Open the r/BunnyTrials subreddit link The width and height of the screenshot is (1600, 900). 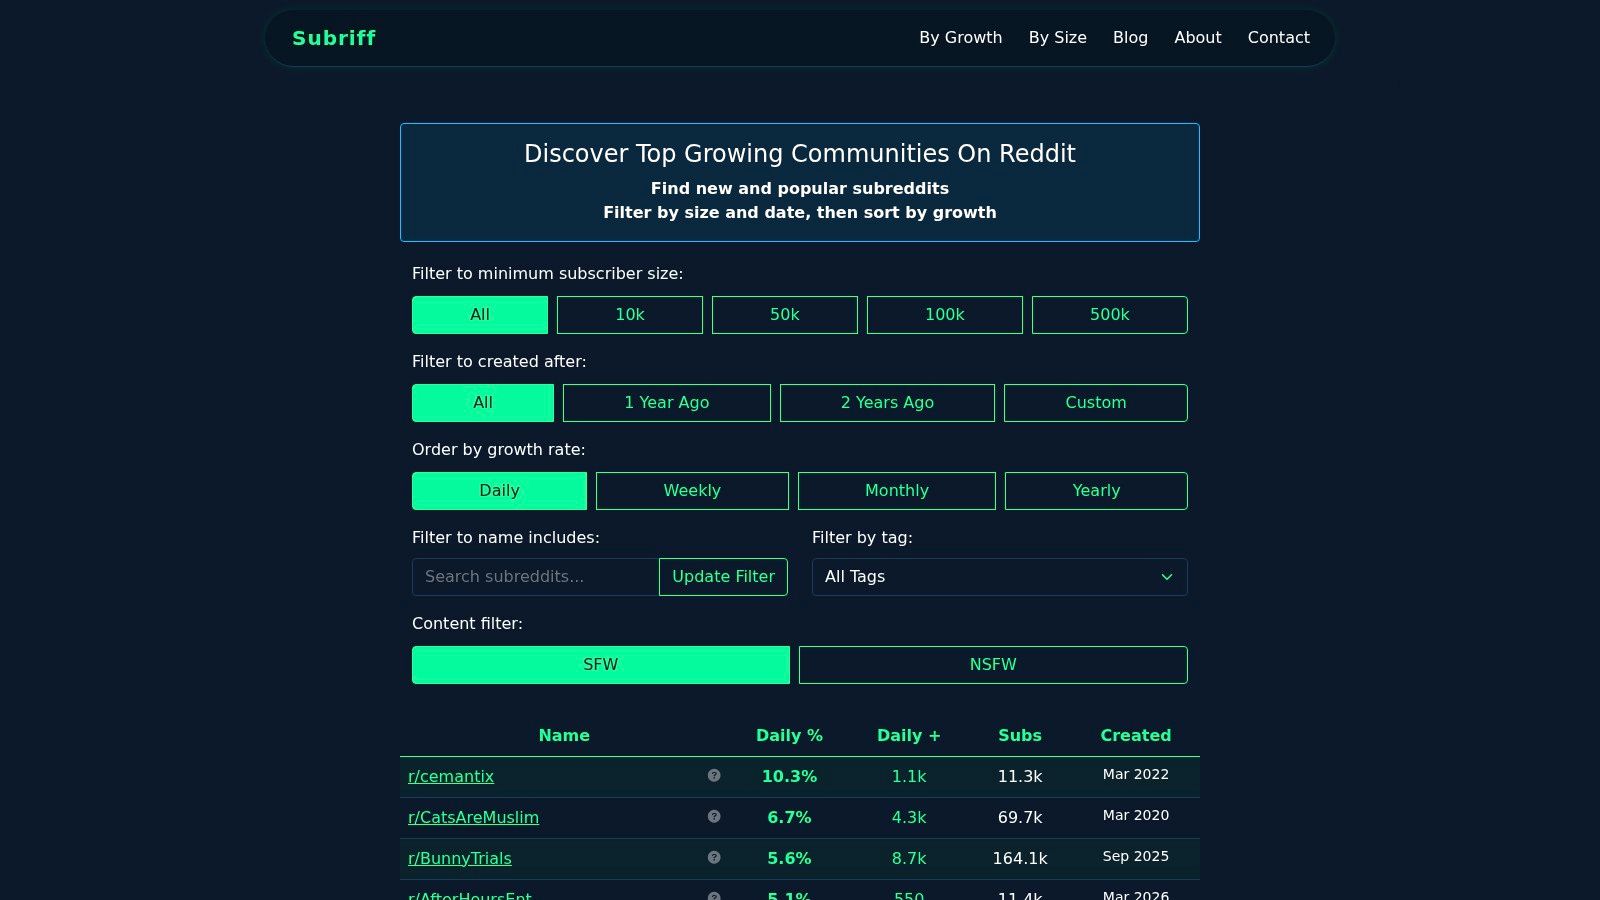(x=460, y=858)
